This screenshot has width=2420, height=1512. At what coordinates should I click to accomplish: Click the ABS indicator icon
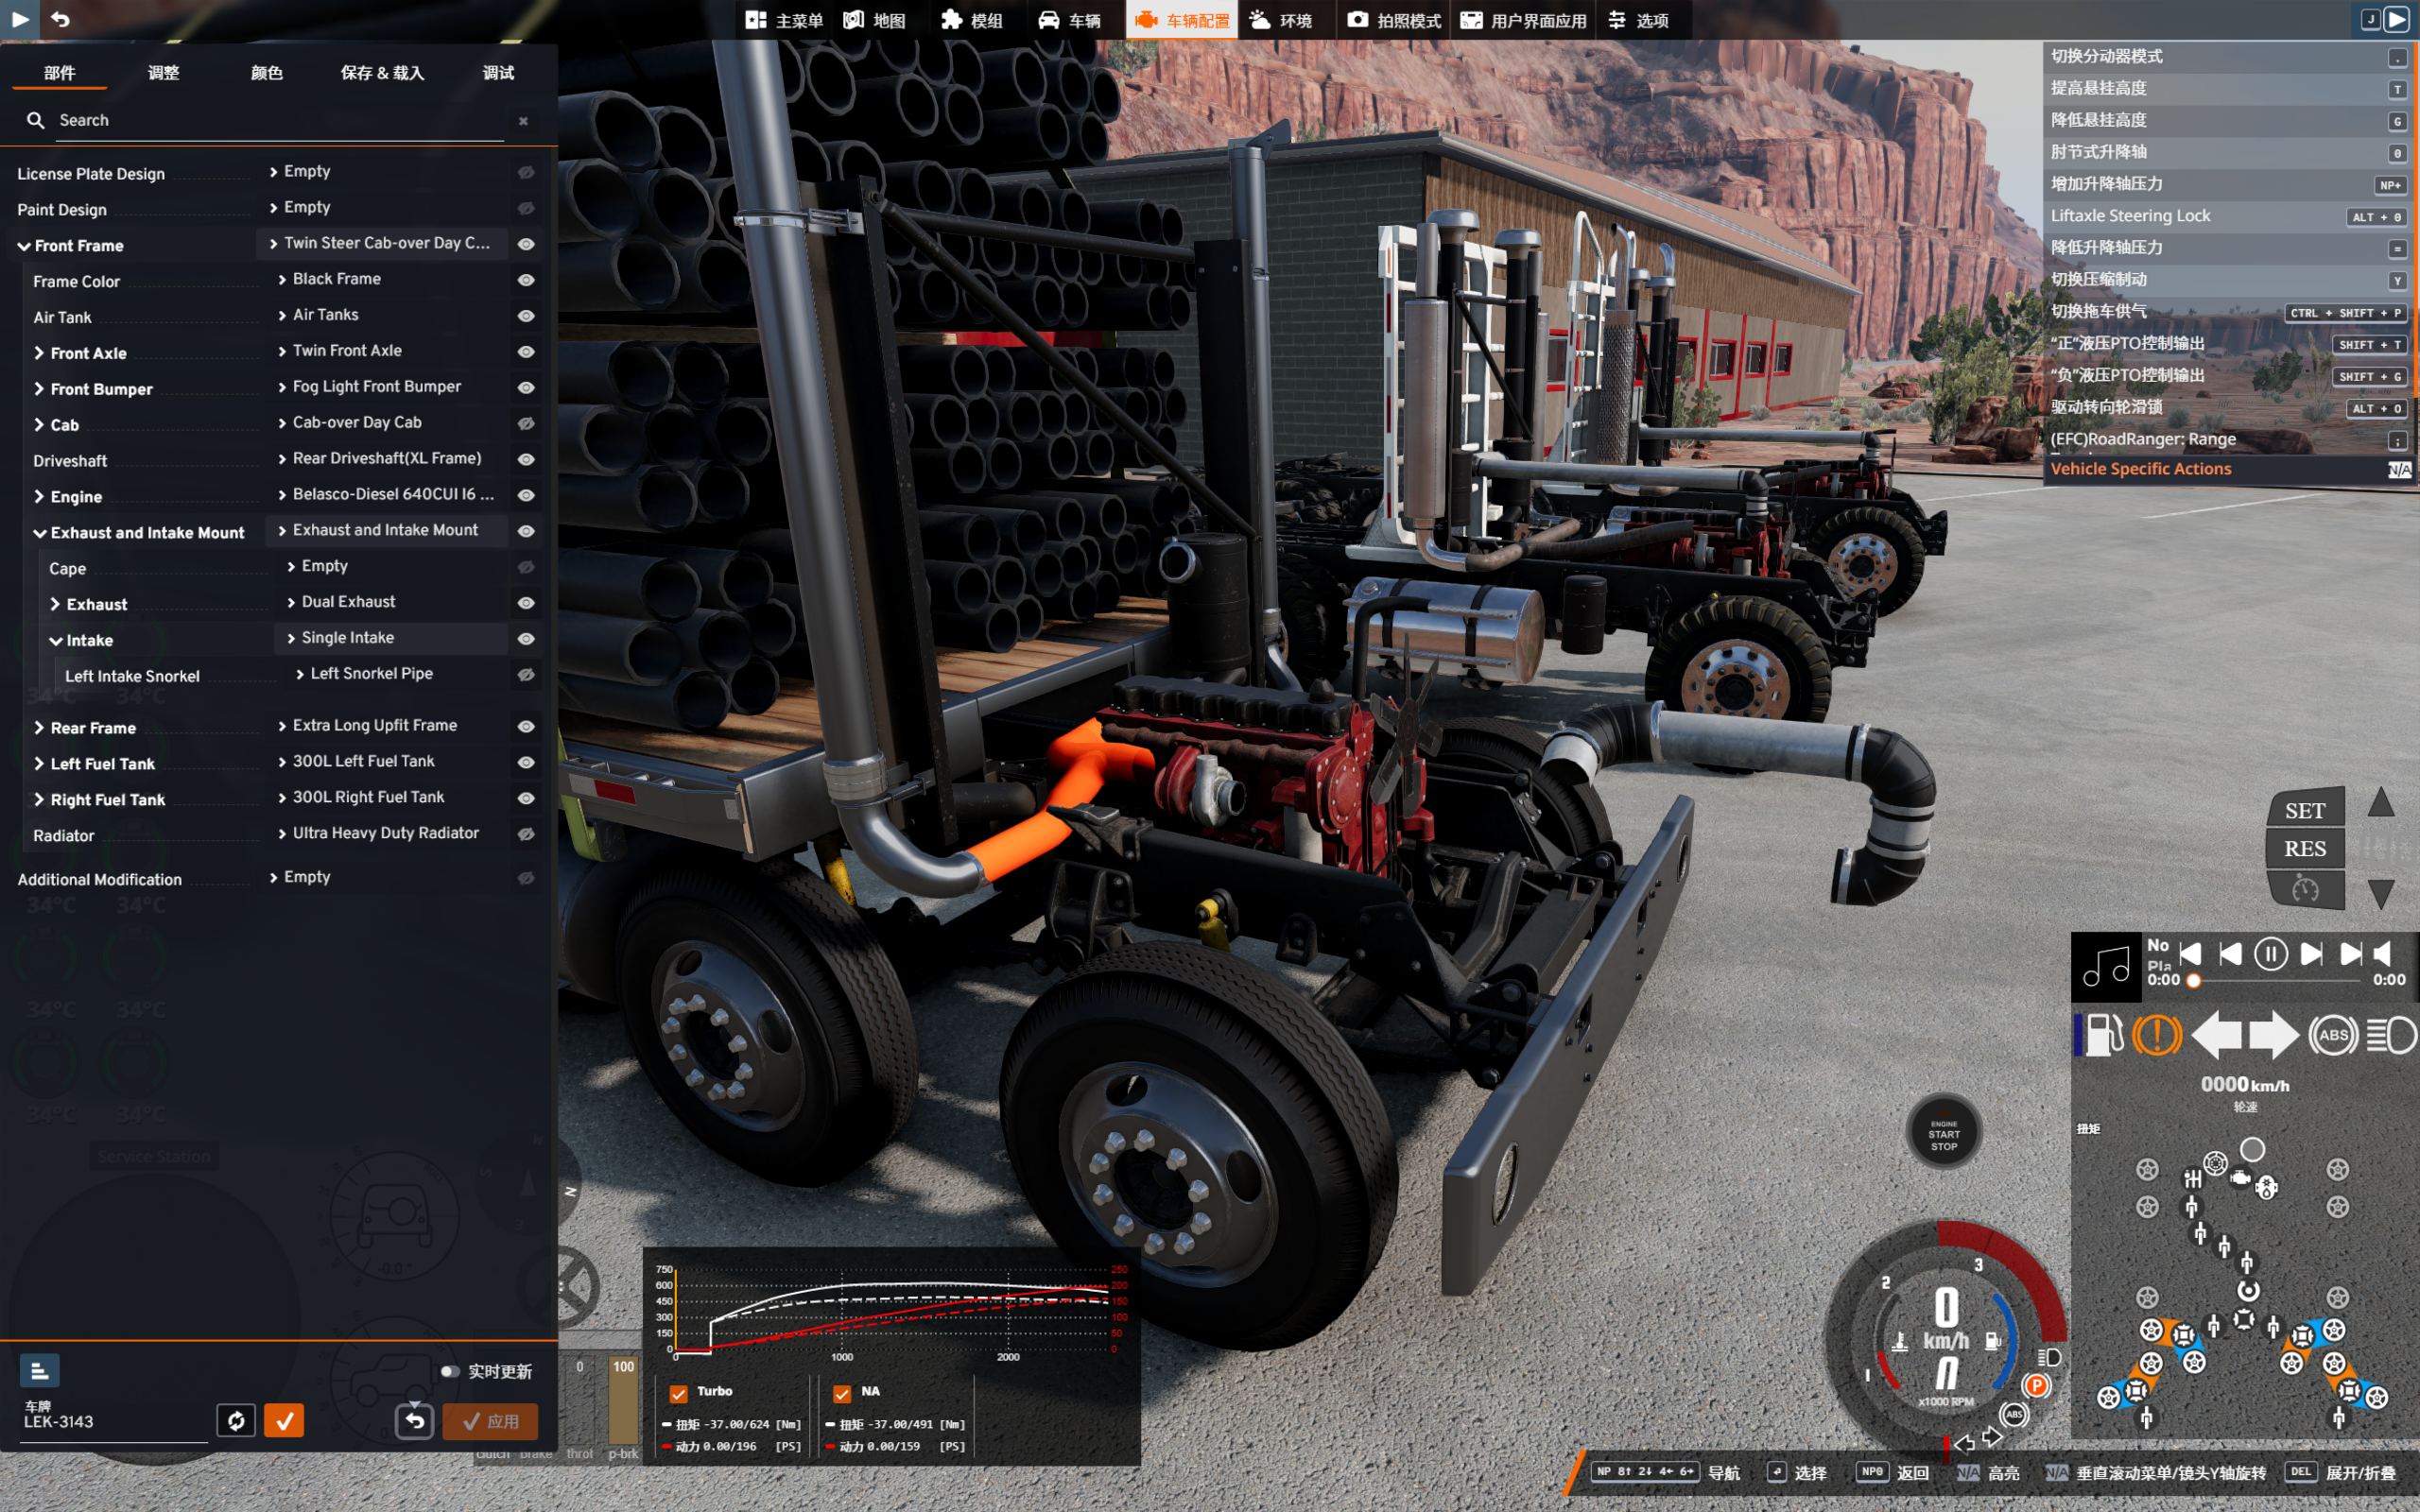(2333, 1035)
